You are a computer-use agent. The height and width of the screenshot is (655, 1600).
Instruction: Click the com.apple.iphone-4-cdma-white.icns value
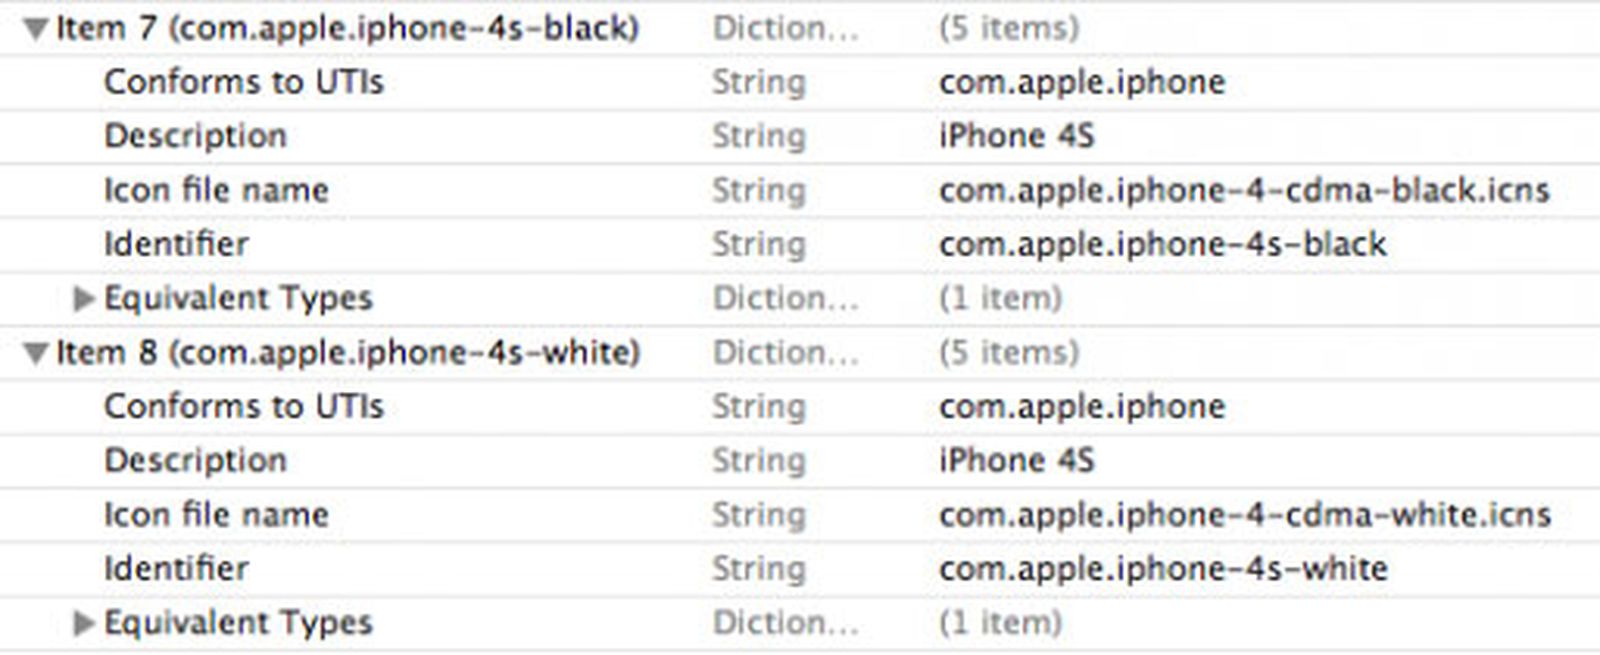click(x=1244, y=514)
